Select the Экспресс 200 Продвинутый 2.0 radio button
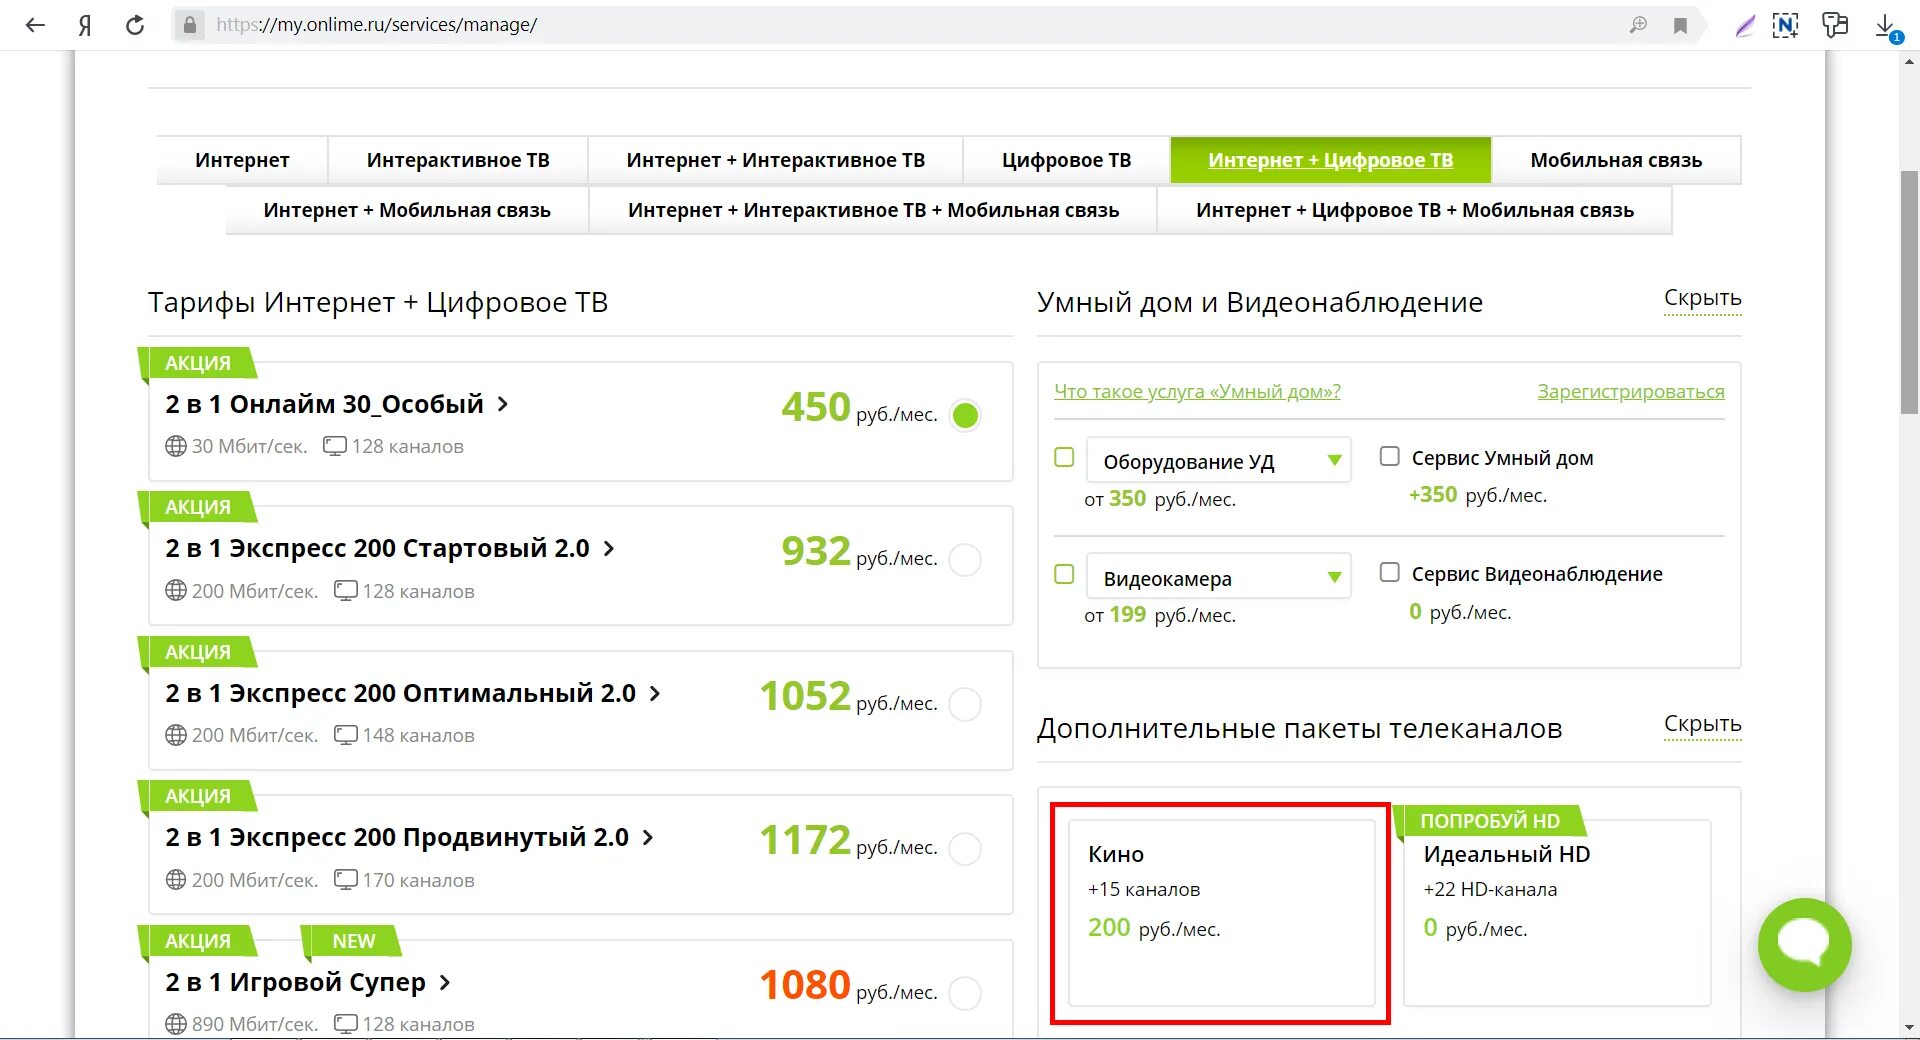Viewport: 1920px width, 1040px height. [965, 849]
